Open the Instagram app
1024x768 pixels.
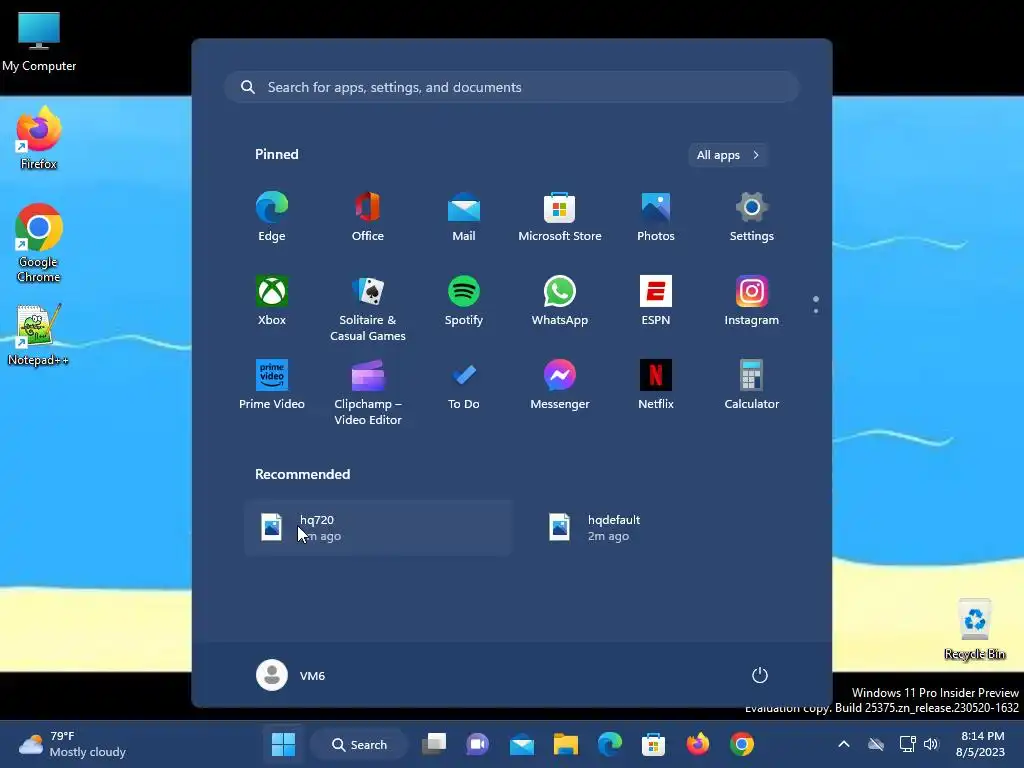point(752,300)
